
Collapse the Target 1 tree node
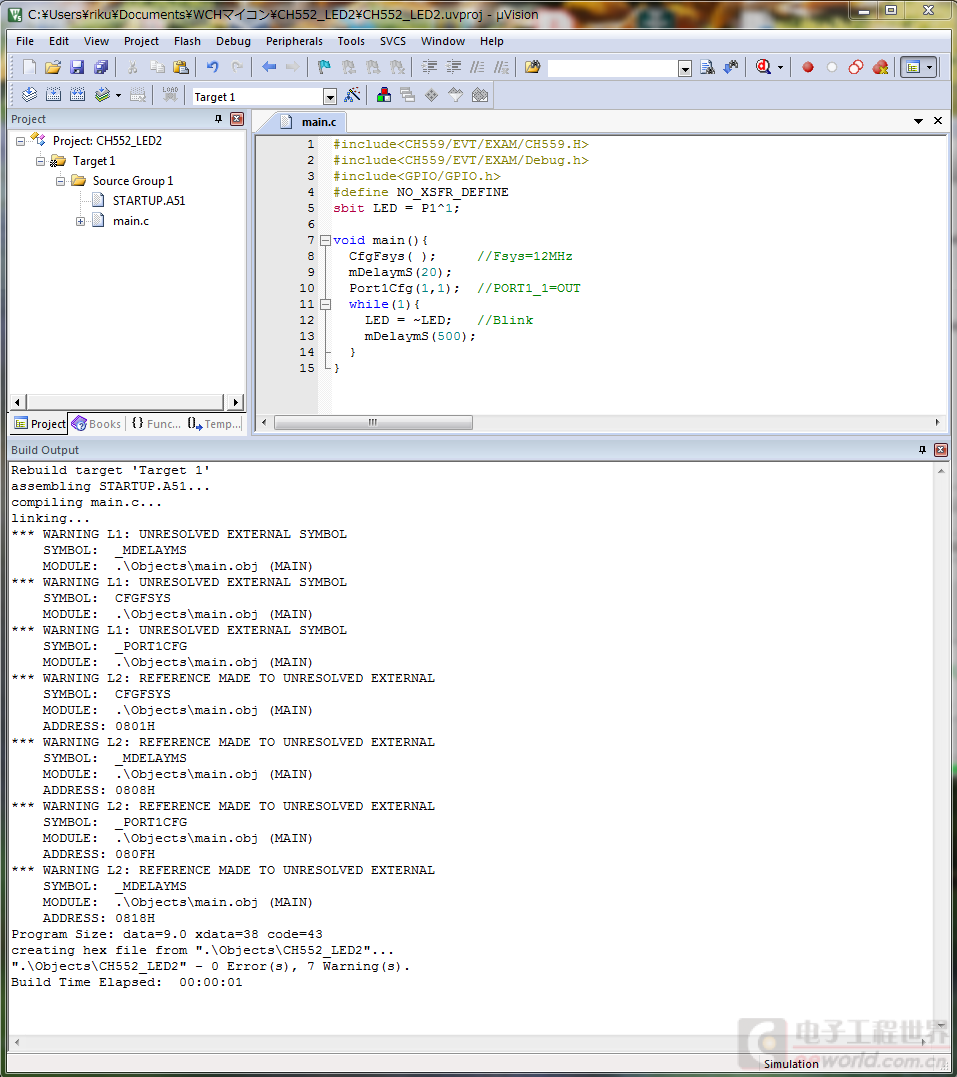[x=41, y=161]
